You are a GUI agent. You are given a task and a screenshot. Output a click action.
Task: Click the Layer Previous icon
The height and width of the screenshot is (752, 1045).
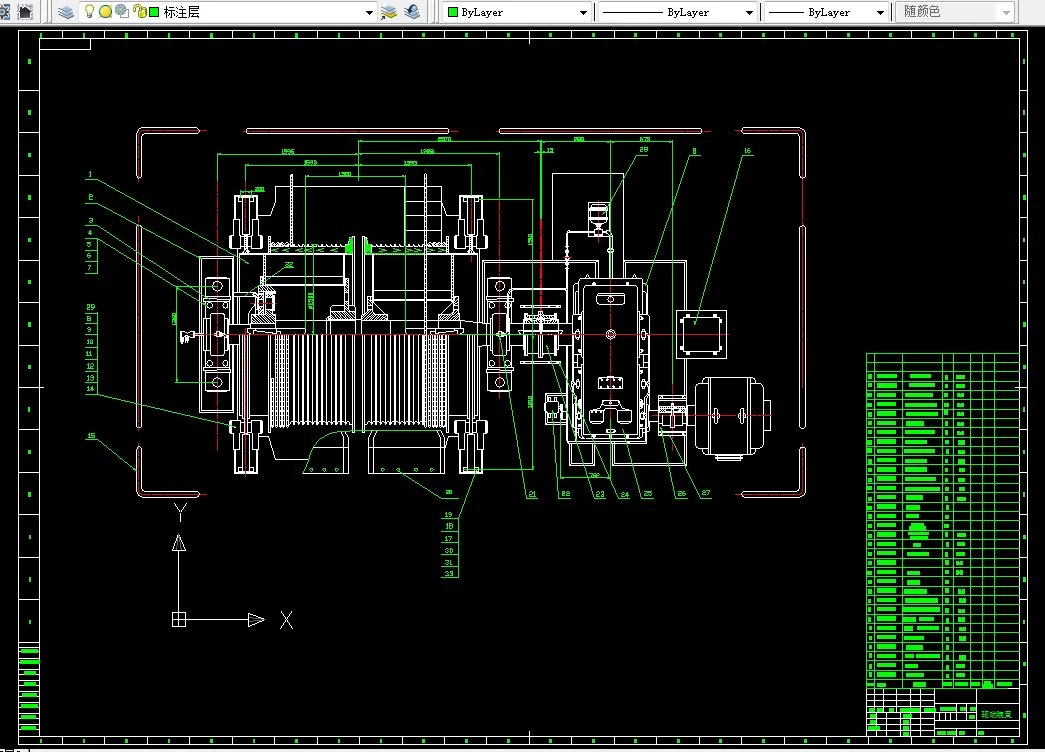[413, 12]
